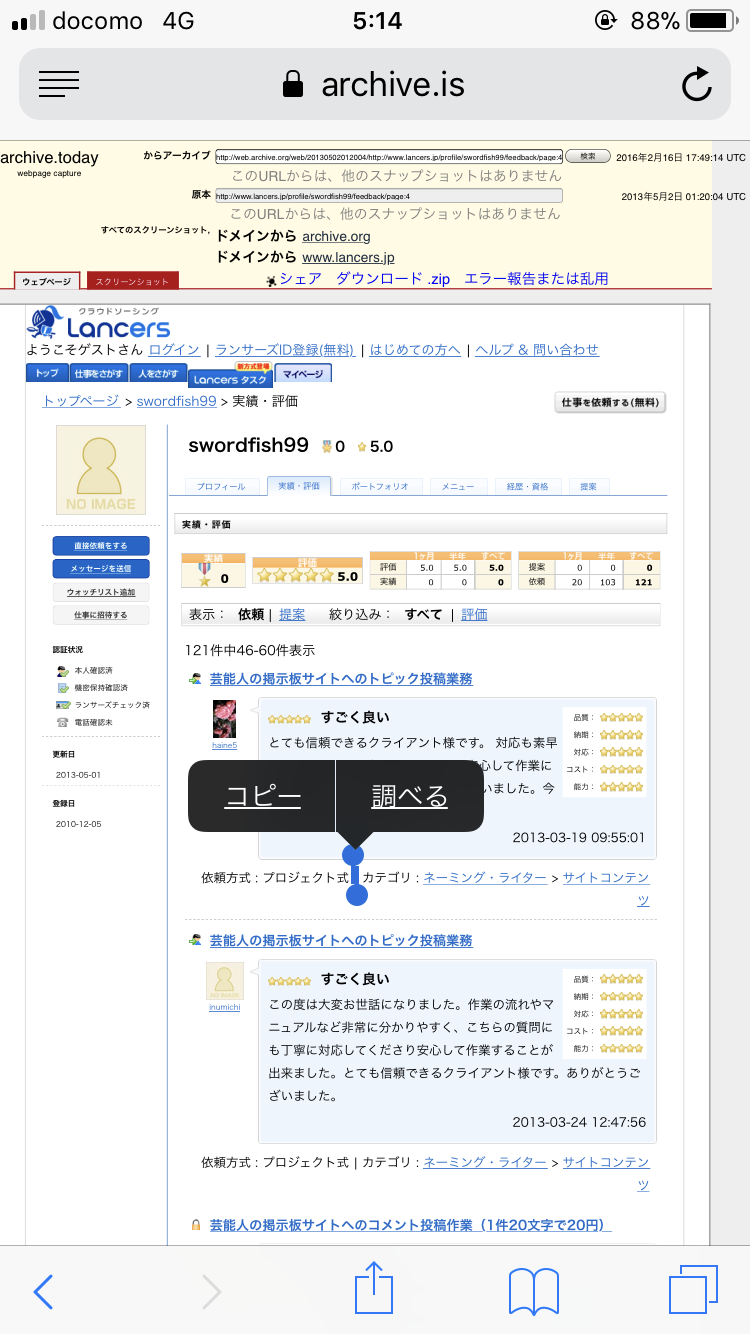Open Safari bookmarks book icon
750x1334 pixels.
534,1291
